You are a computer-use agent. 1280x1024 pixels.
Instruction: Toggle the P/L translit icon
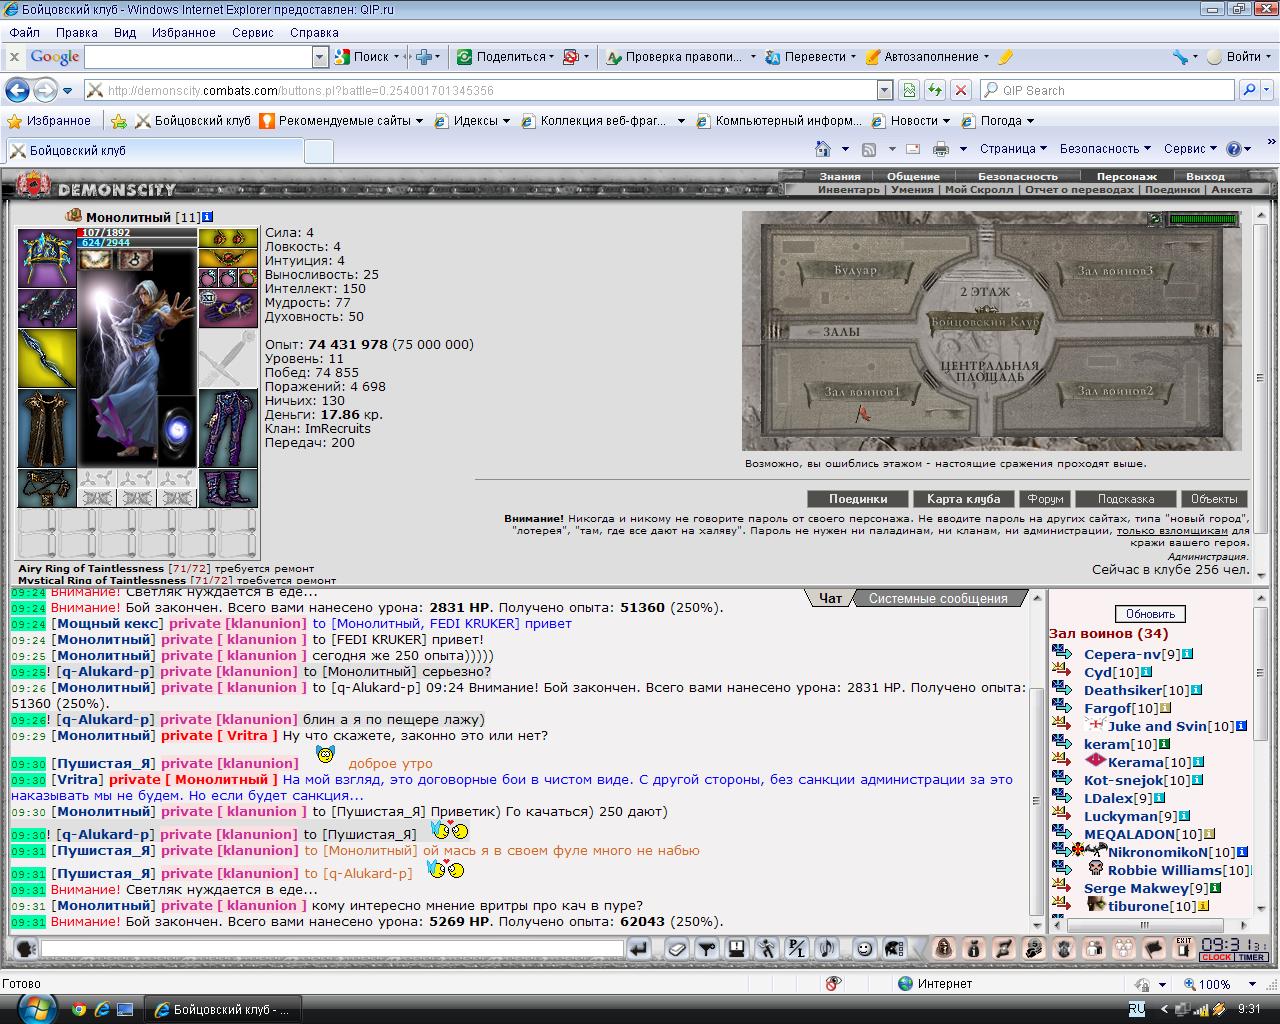[796, 949]
